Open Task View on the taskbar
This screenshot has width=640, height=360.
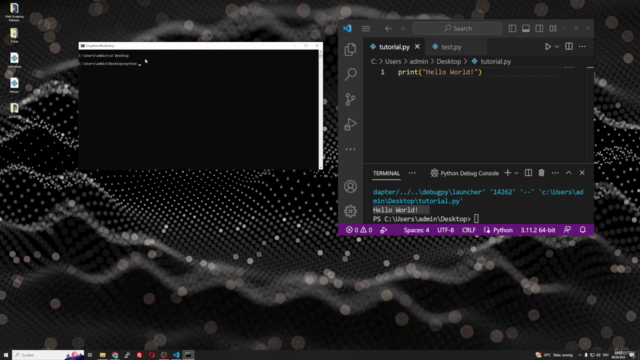tap(90, 355)
